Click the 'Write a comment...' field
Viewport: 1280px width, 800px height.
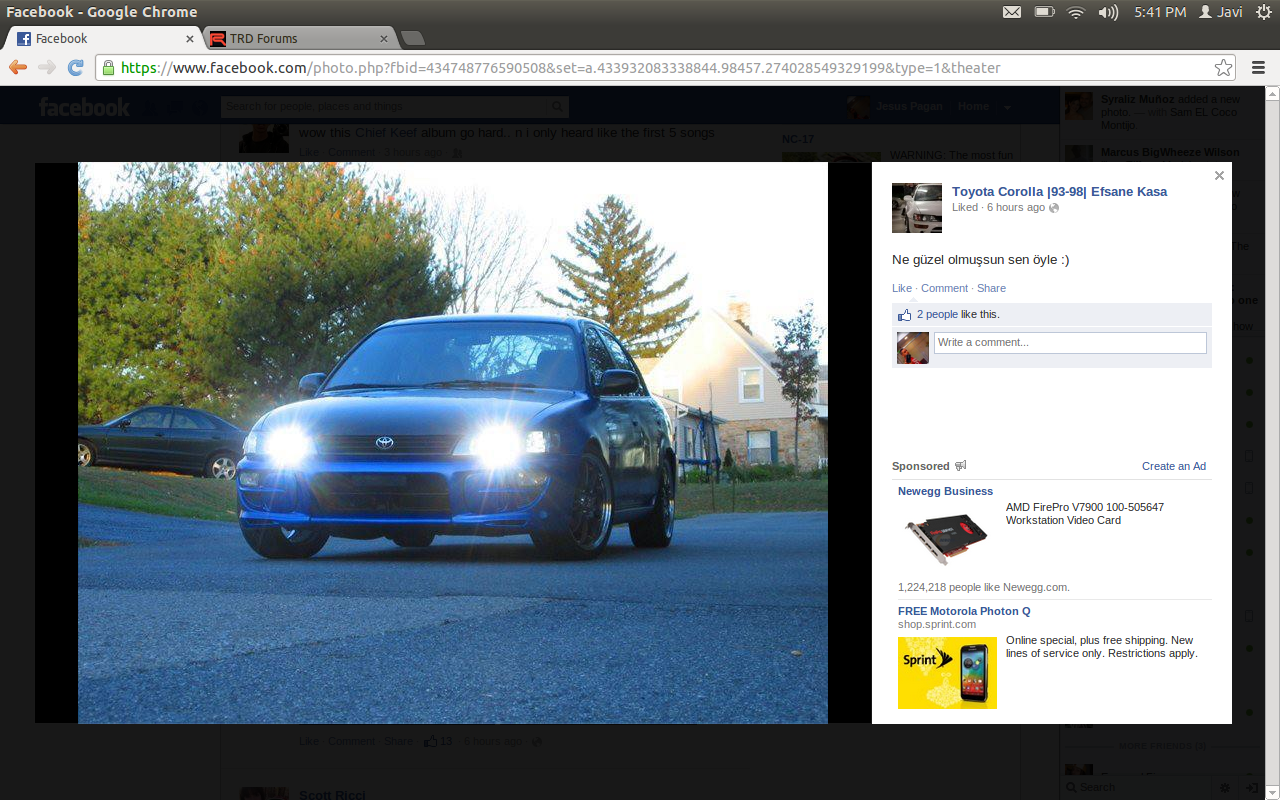point(1070,343)
